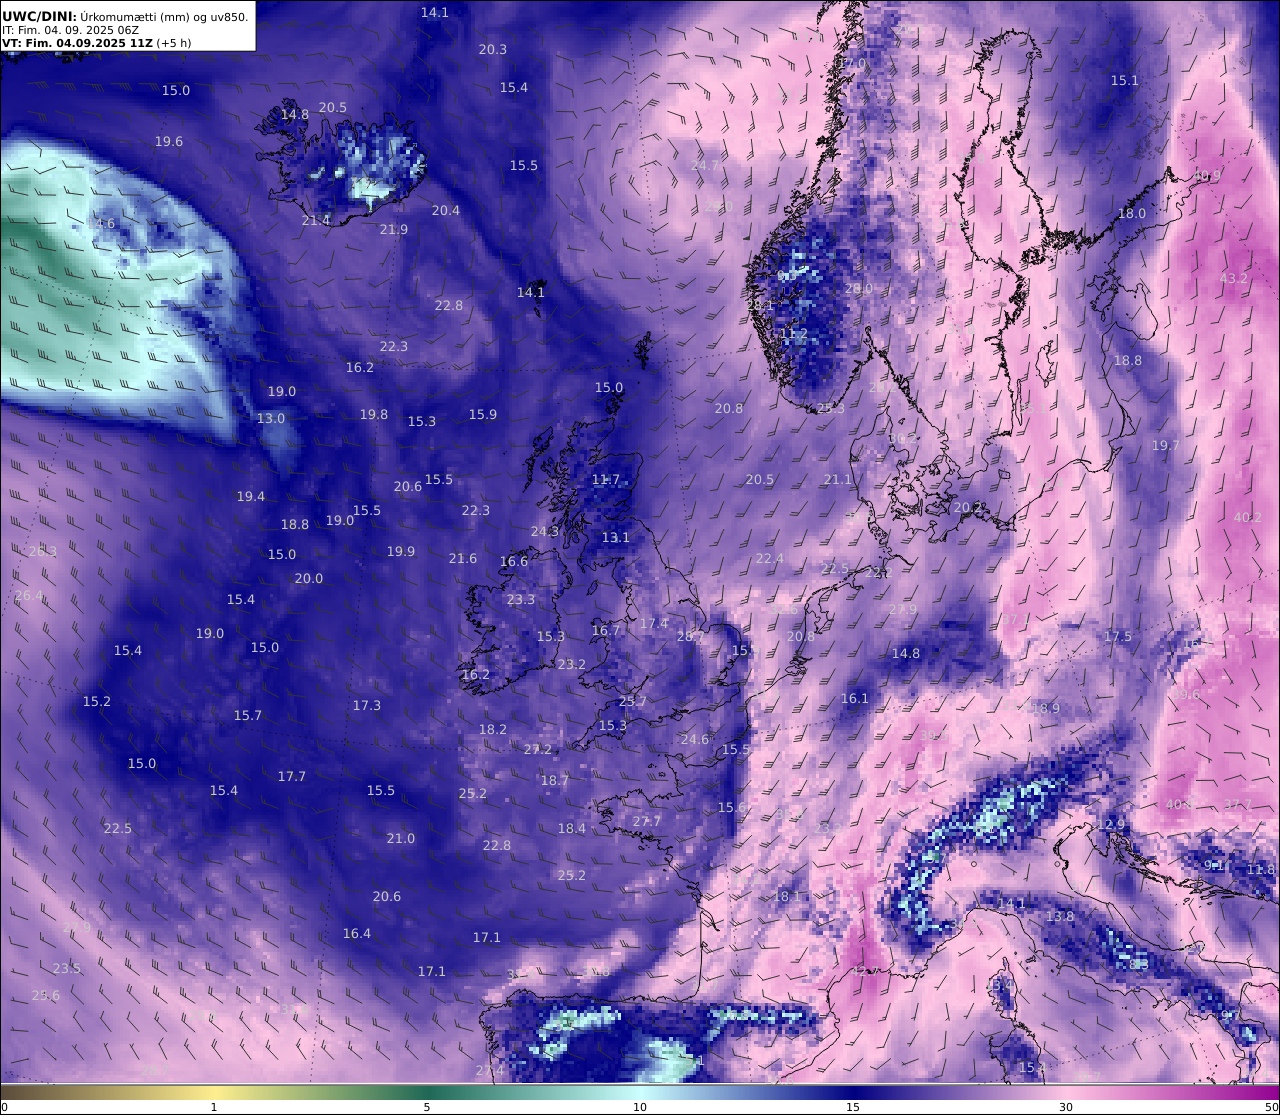Click the 15.1 value near the top right
1280x1115 pixels.
[x=1125, y=80]
